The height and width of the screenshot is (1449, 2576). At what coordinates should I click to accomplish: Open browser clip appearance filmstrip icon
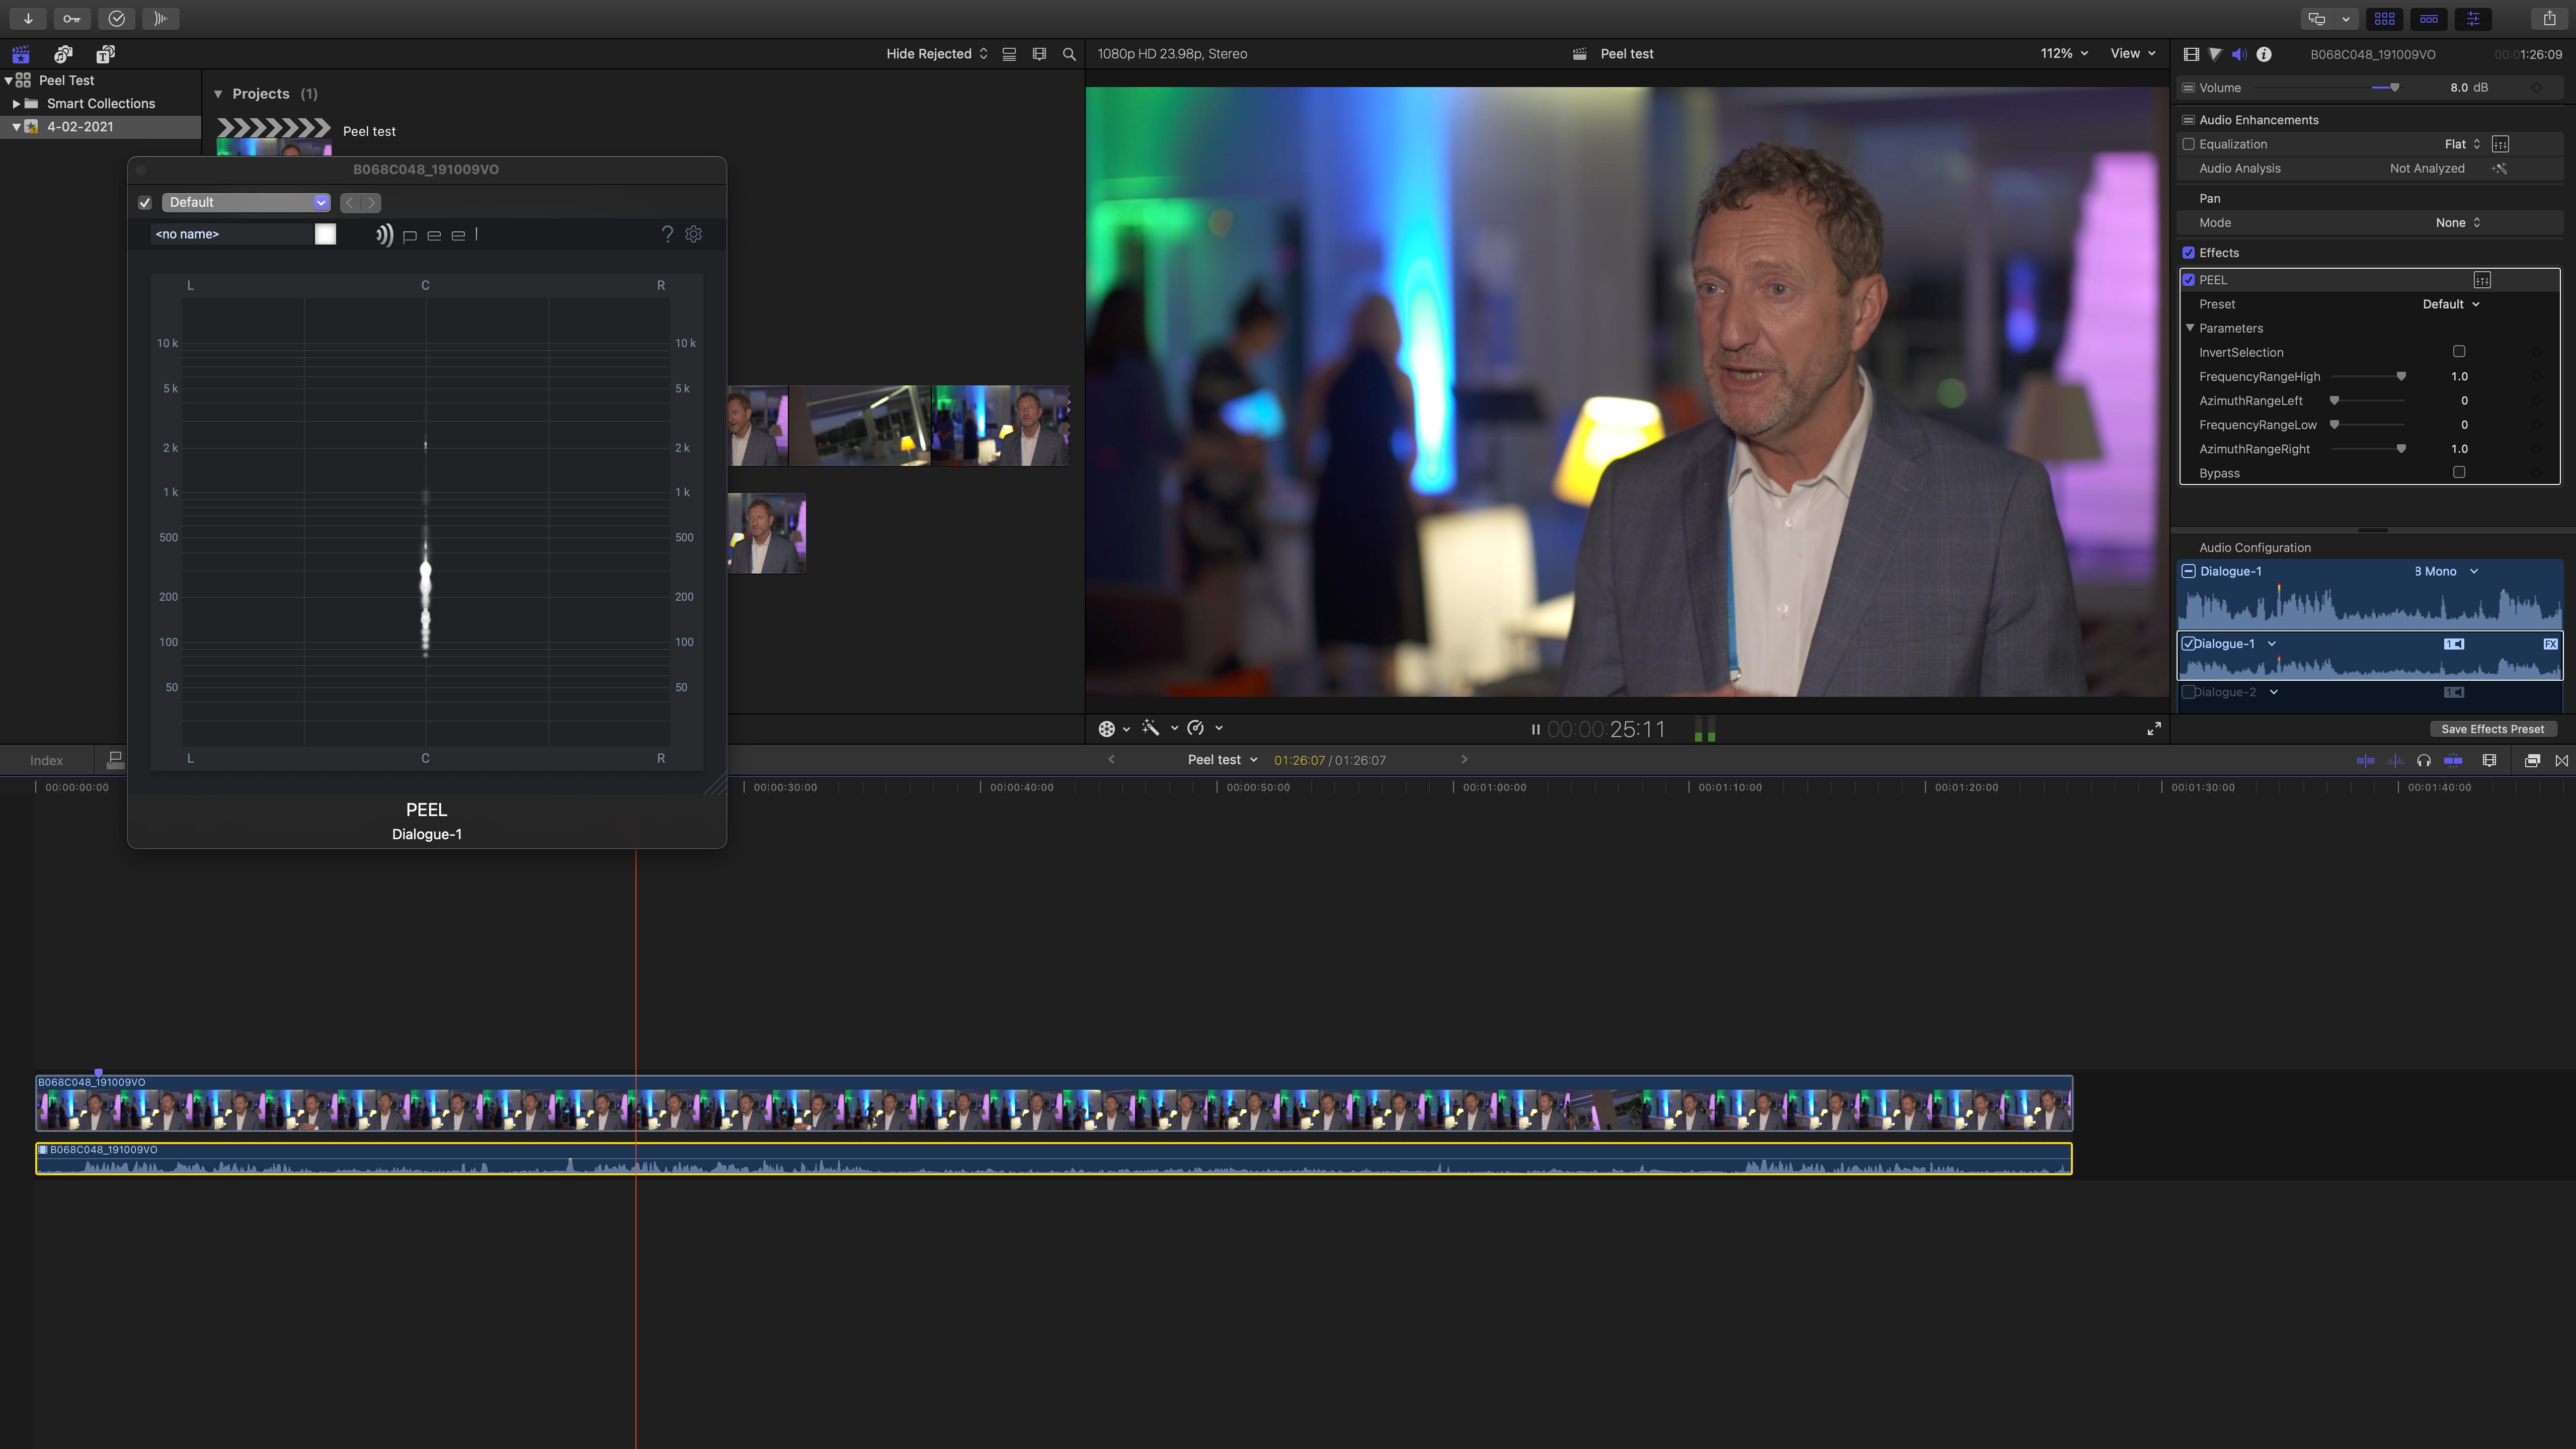coord(1039,54)
